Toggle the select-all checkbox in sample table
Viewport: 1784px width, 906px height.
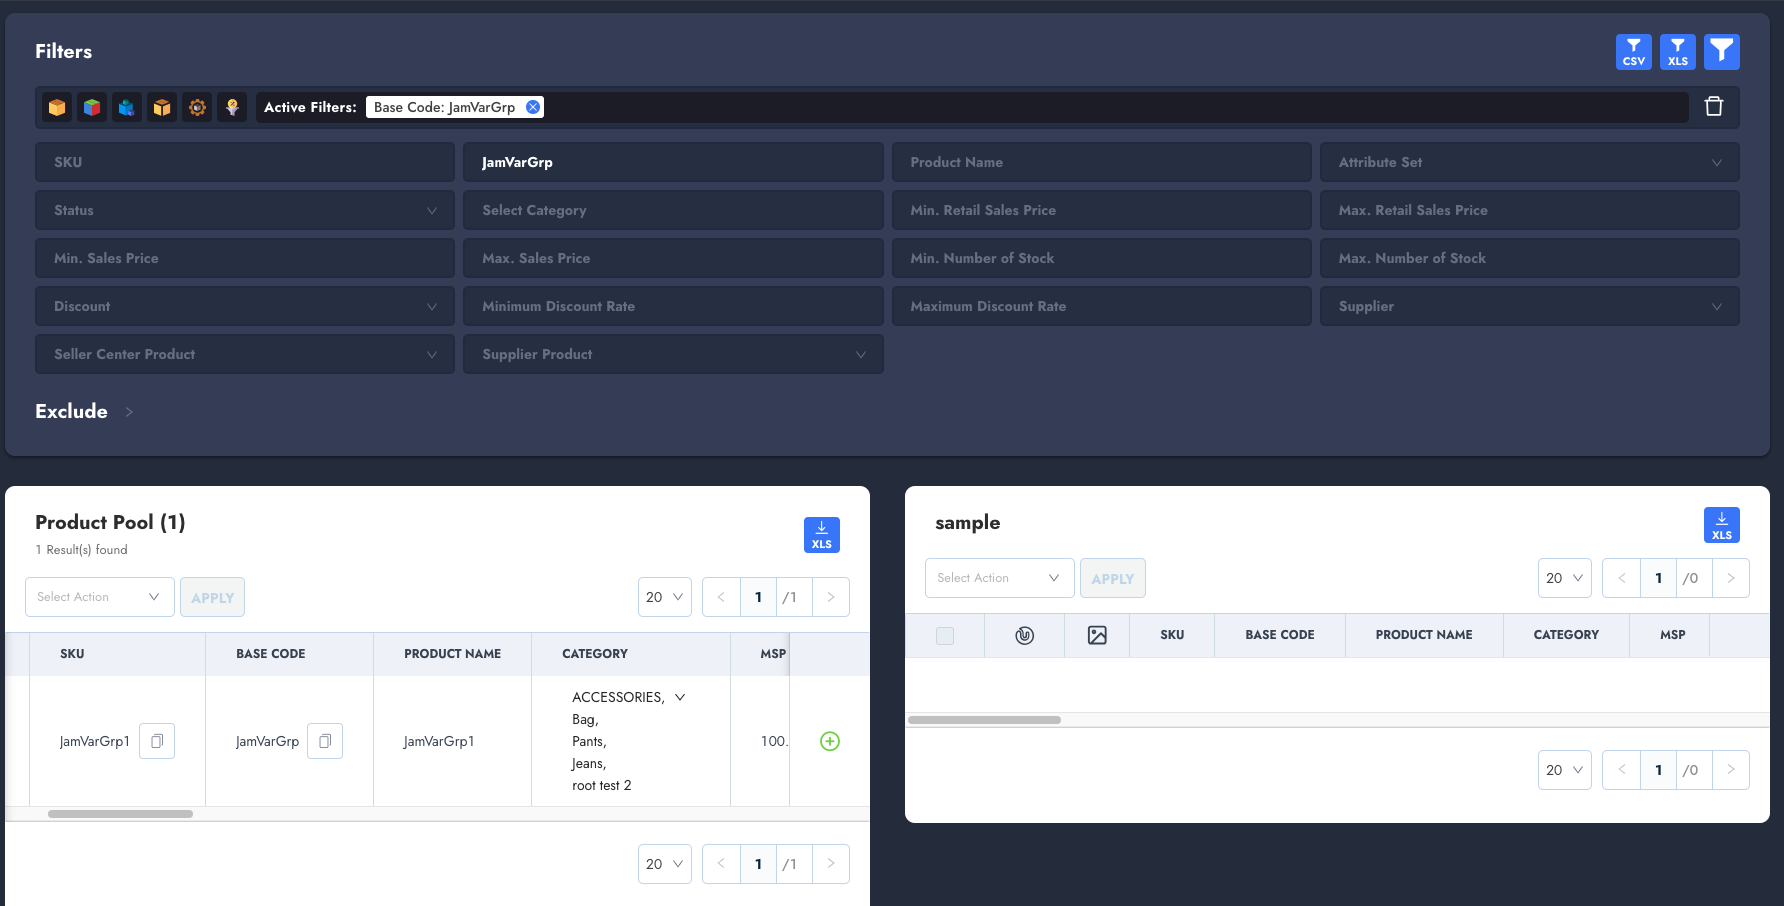click(x=944, y=635)
